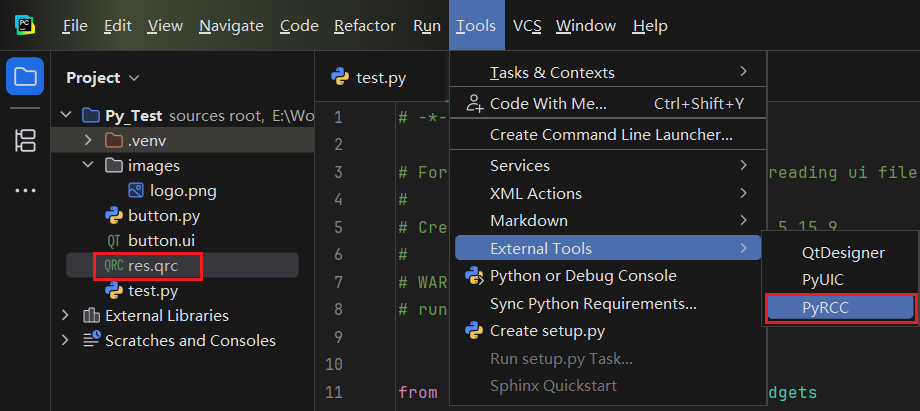Click the PyCharm logo icon
The width and height of the screenshot is (920, 411).
coord(25,25)
